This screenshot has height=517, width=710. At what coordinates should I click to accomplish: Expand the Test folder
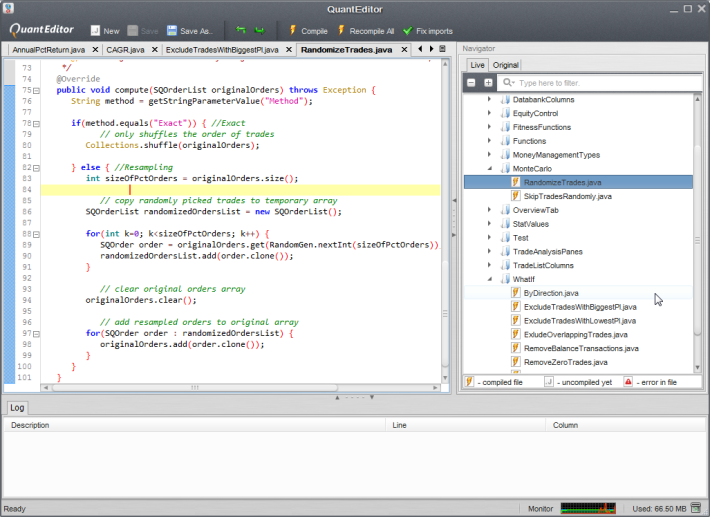(489, 237)
